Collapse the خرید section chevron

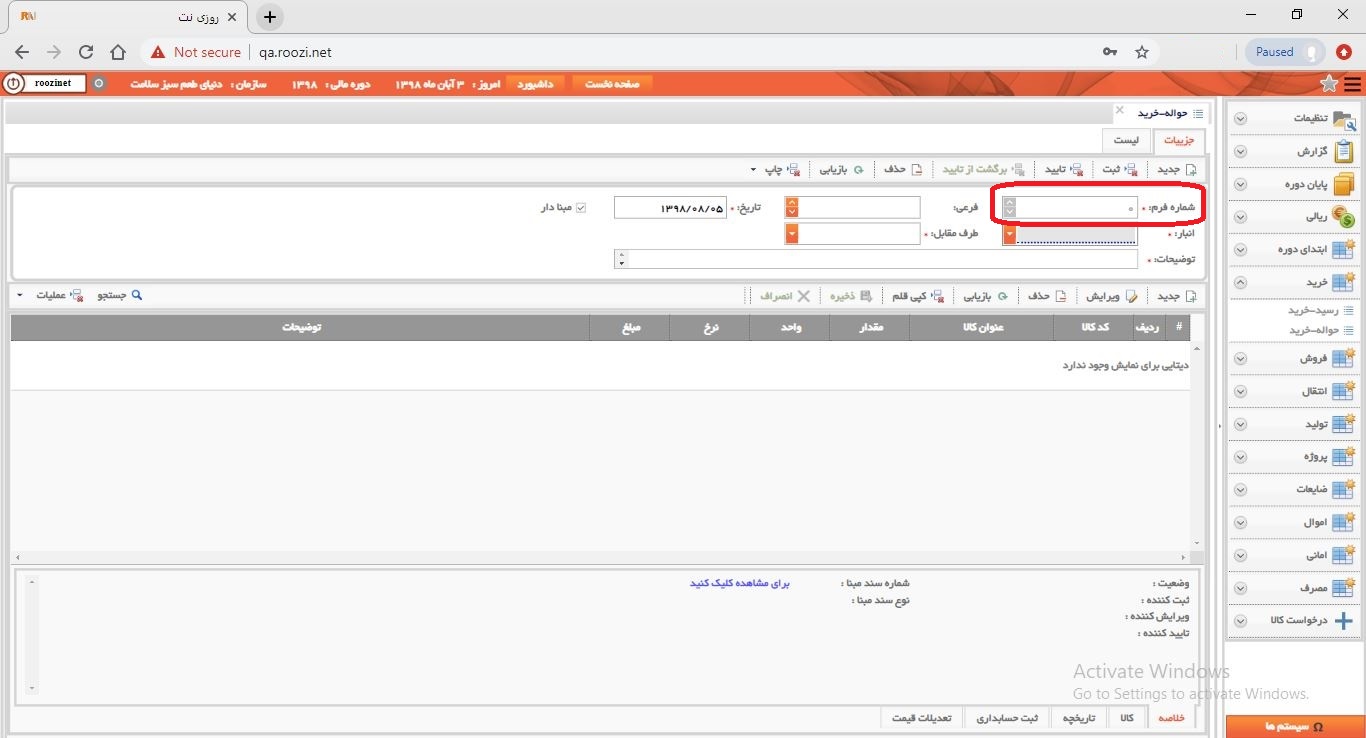[1240, 282]
